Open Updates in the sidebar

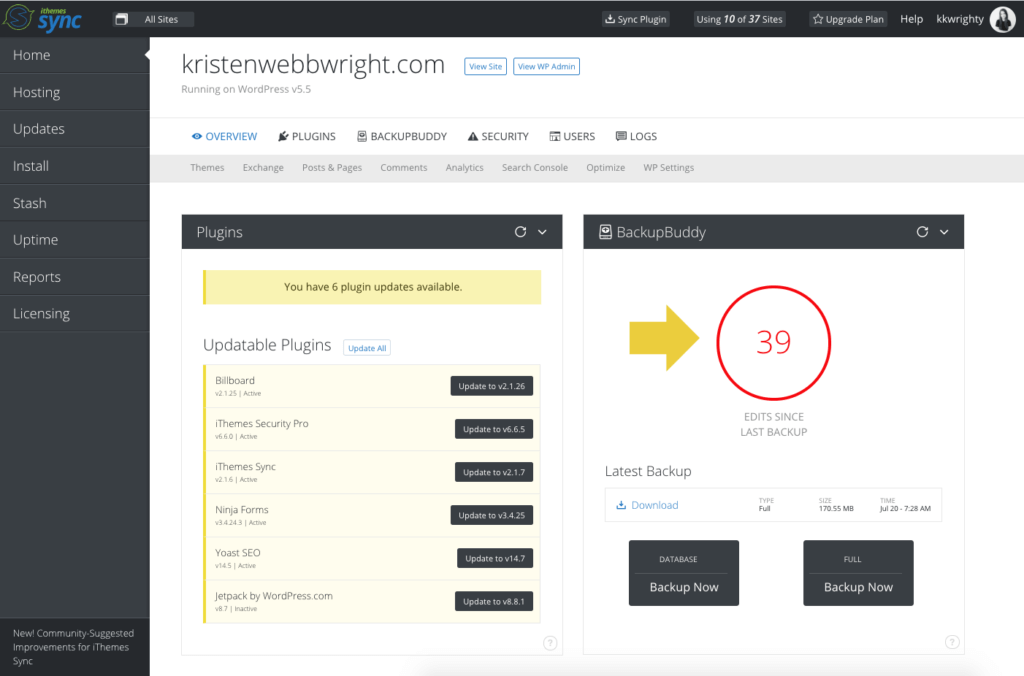point(74,129)
